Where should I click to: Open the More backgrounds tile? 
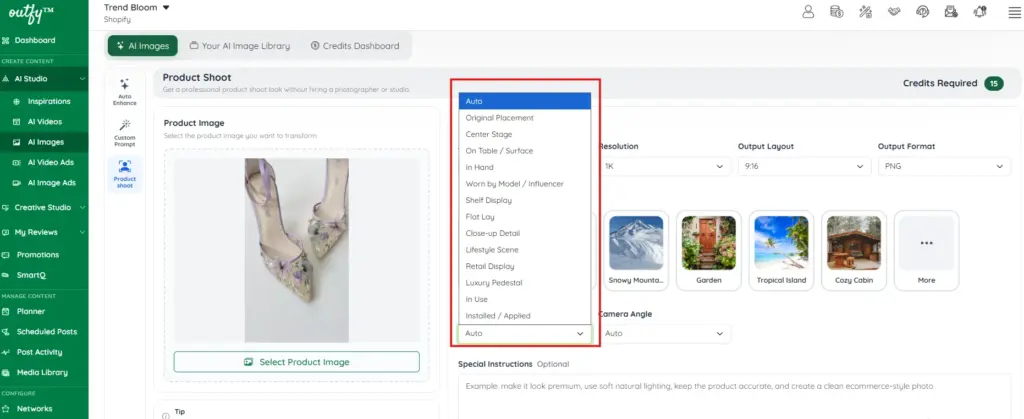[926, 251]
